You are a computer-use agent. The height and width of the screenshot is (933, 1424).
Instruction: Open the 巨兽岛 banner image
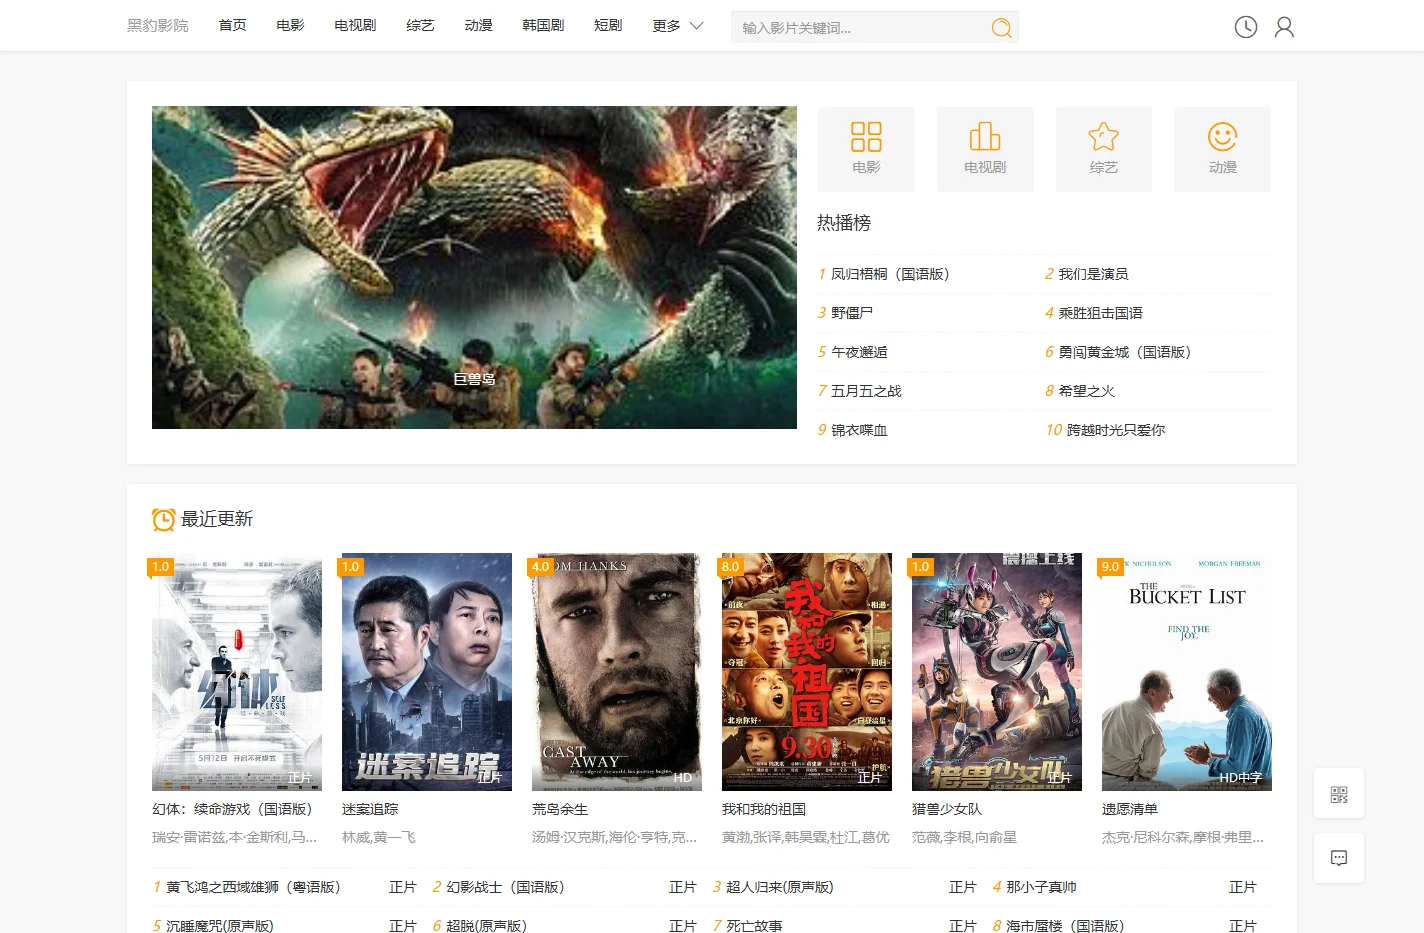click(x=474, y=268)
